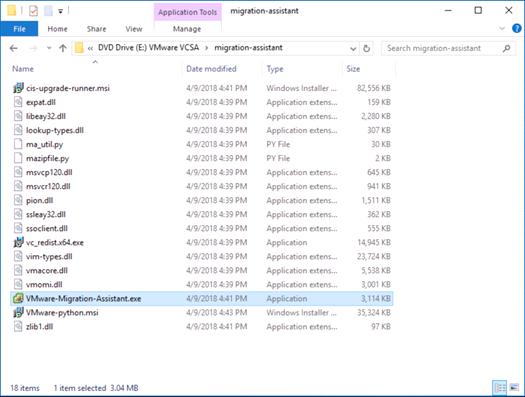Click the VMware-python.msi installer icon
The height and width of the screenshot is (397, 525).
click(18, 313)
